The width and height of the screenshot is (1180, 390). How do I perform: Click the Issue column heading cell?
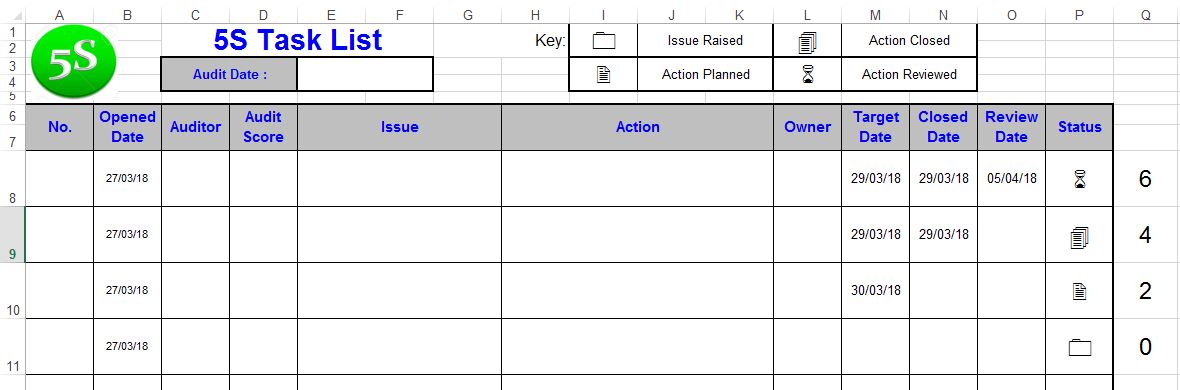point(400,127)
